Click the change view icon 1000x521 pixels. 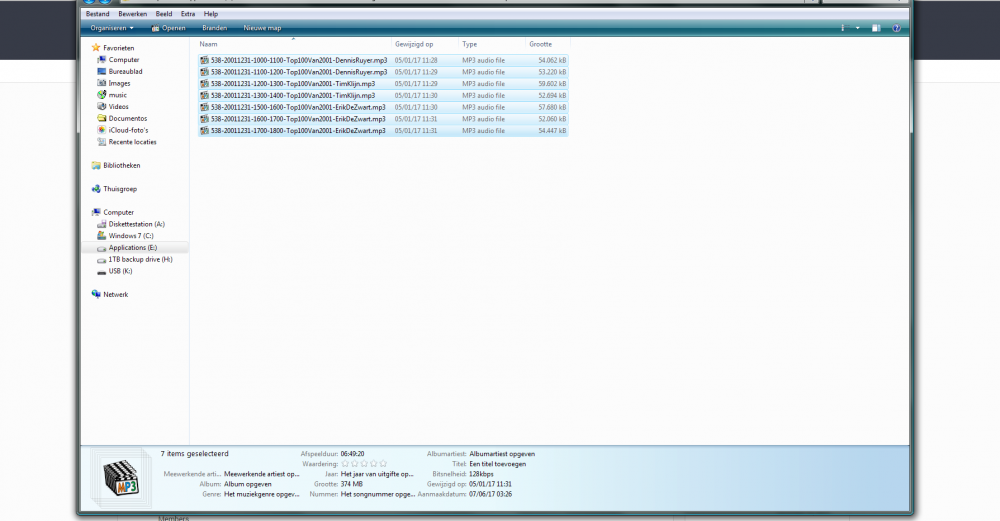(845, 28)
